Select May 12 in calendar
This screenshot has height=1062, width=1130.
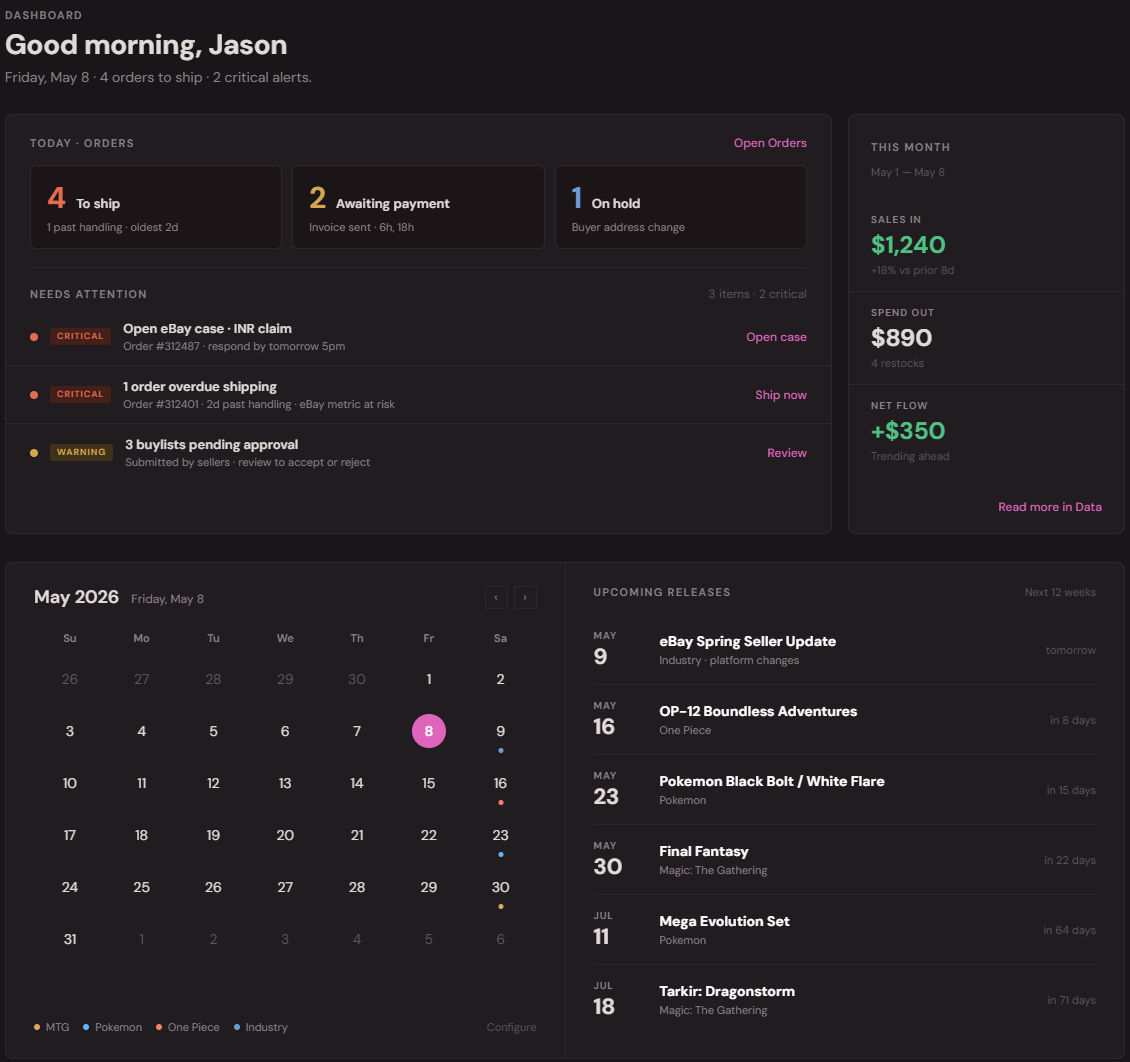(x=213, y=783)
